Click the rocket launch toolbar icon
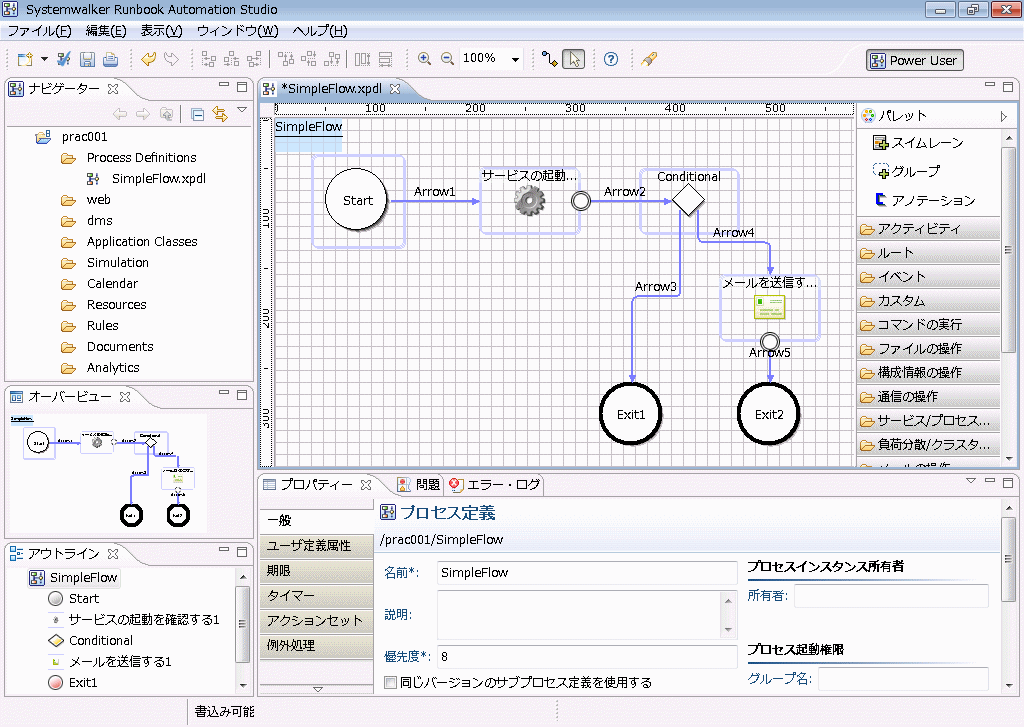 [649, 59]
